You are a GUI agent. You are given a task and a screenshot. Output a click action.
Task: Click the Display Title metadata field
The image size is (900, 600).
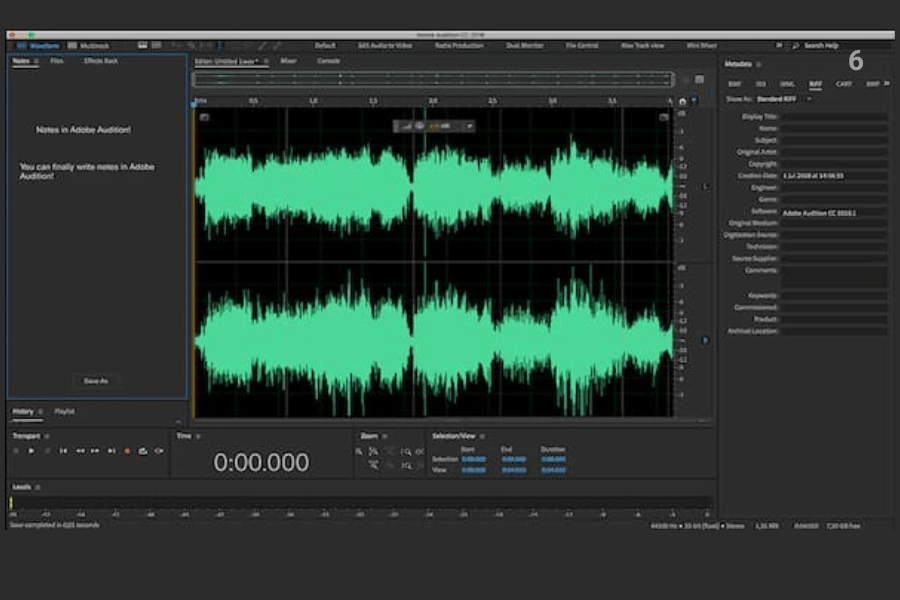pyautogui.click(x=833, y=116)
